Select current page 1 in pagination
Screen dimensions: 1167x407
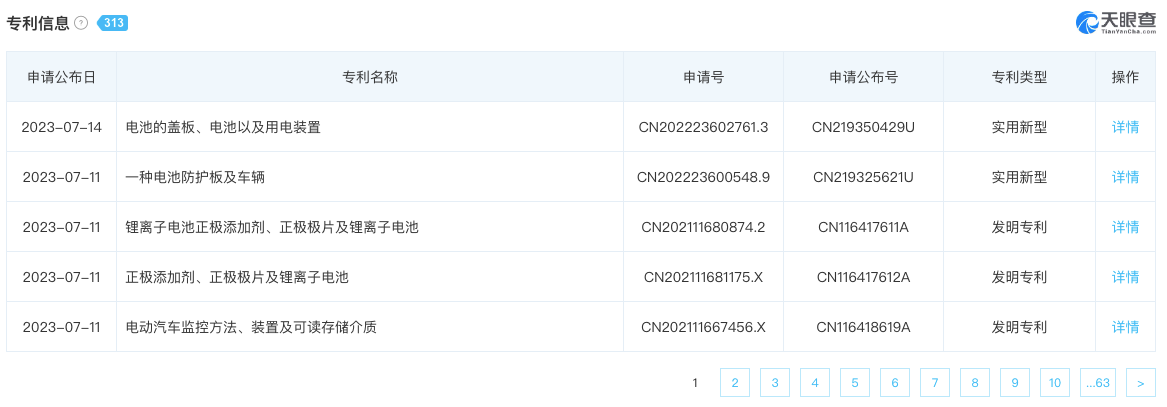coord(695,383)
